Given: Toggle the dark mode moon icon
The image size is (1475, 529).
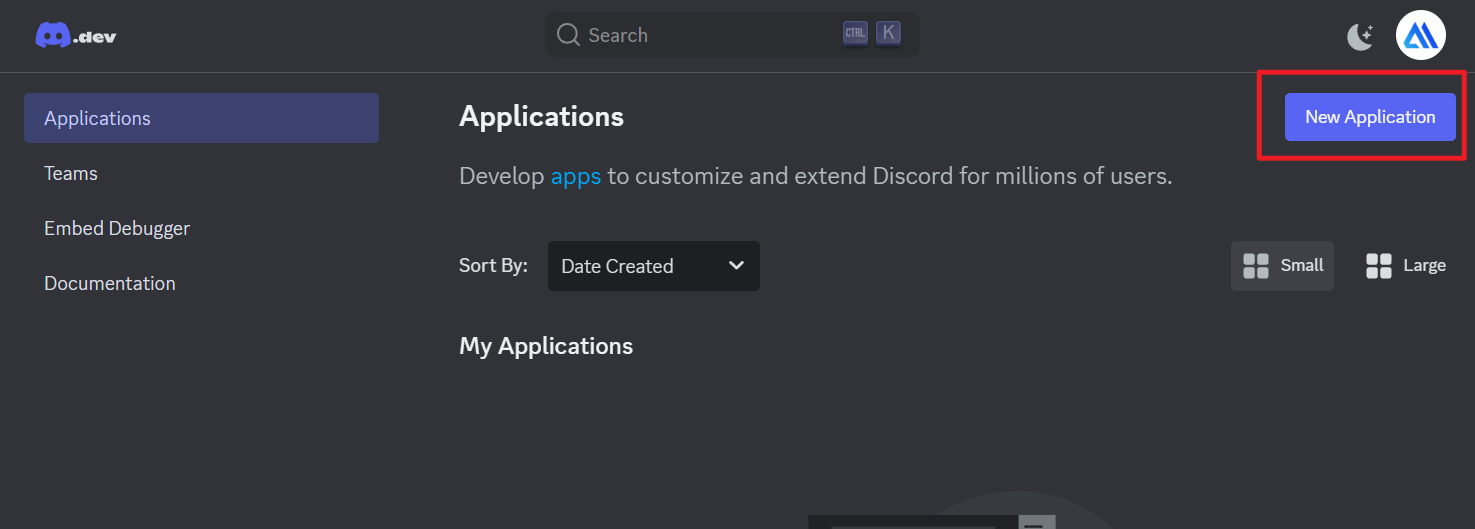Looking at the screenshot, I should [x=1360, y=37].
